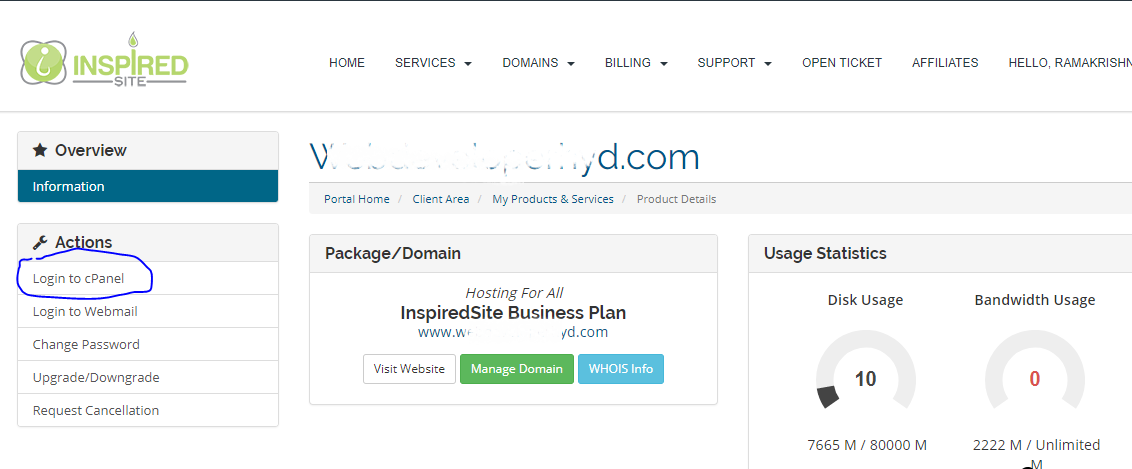
Task: Click the InspiredSite Business Plan title
Action: point(513,312)
